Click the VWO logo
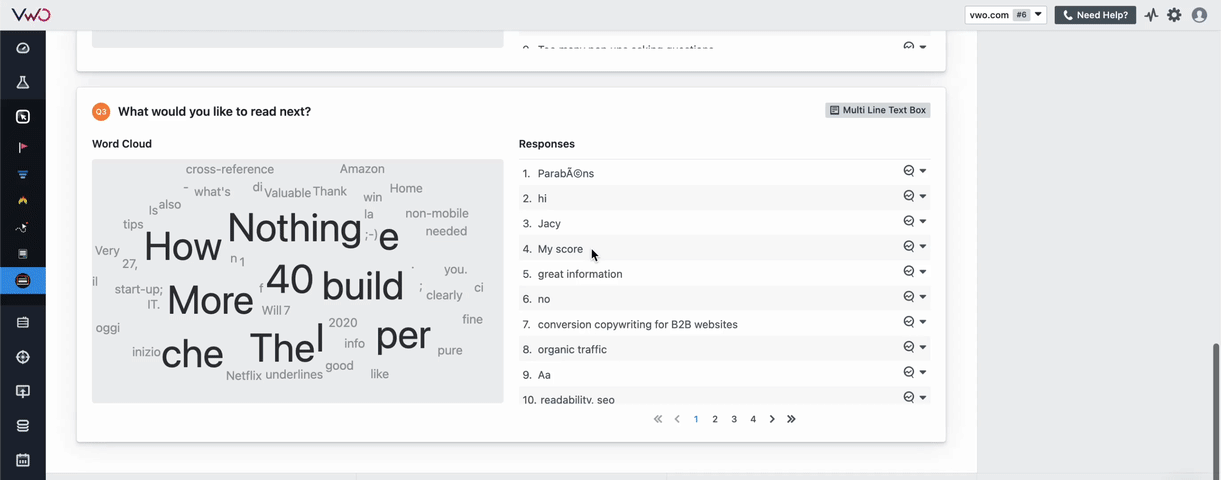This screenshot has height=480, width=1221. 31,14
